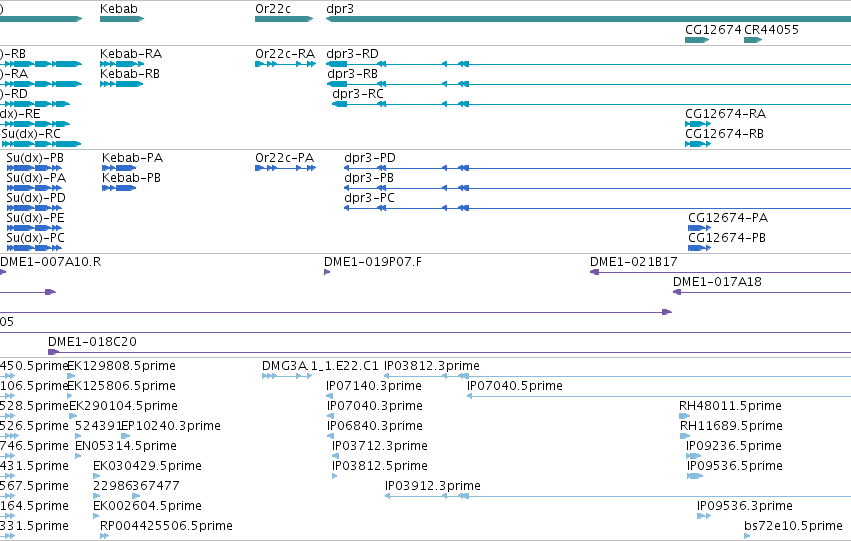Click EST EN05314.5prime
This screenshot has height=541, width=851.
coord(78,456)
